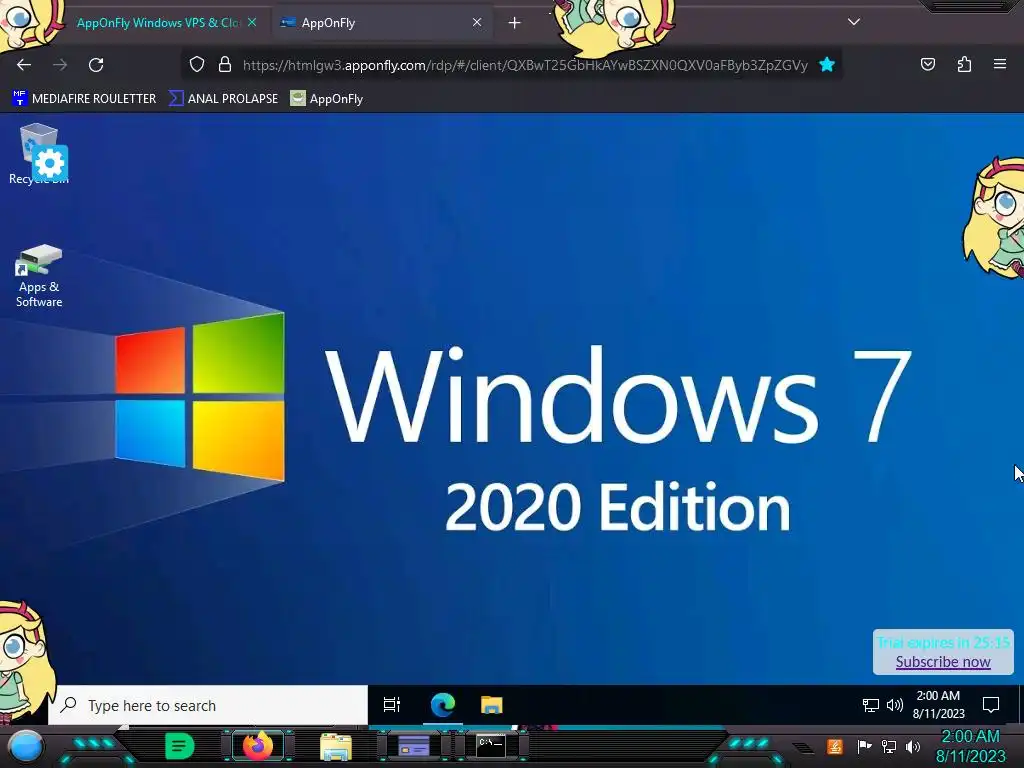Select the Recycle Bin desktop icon

39,154
